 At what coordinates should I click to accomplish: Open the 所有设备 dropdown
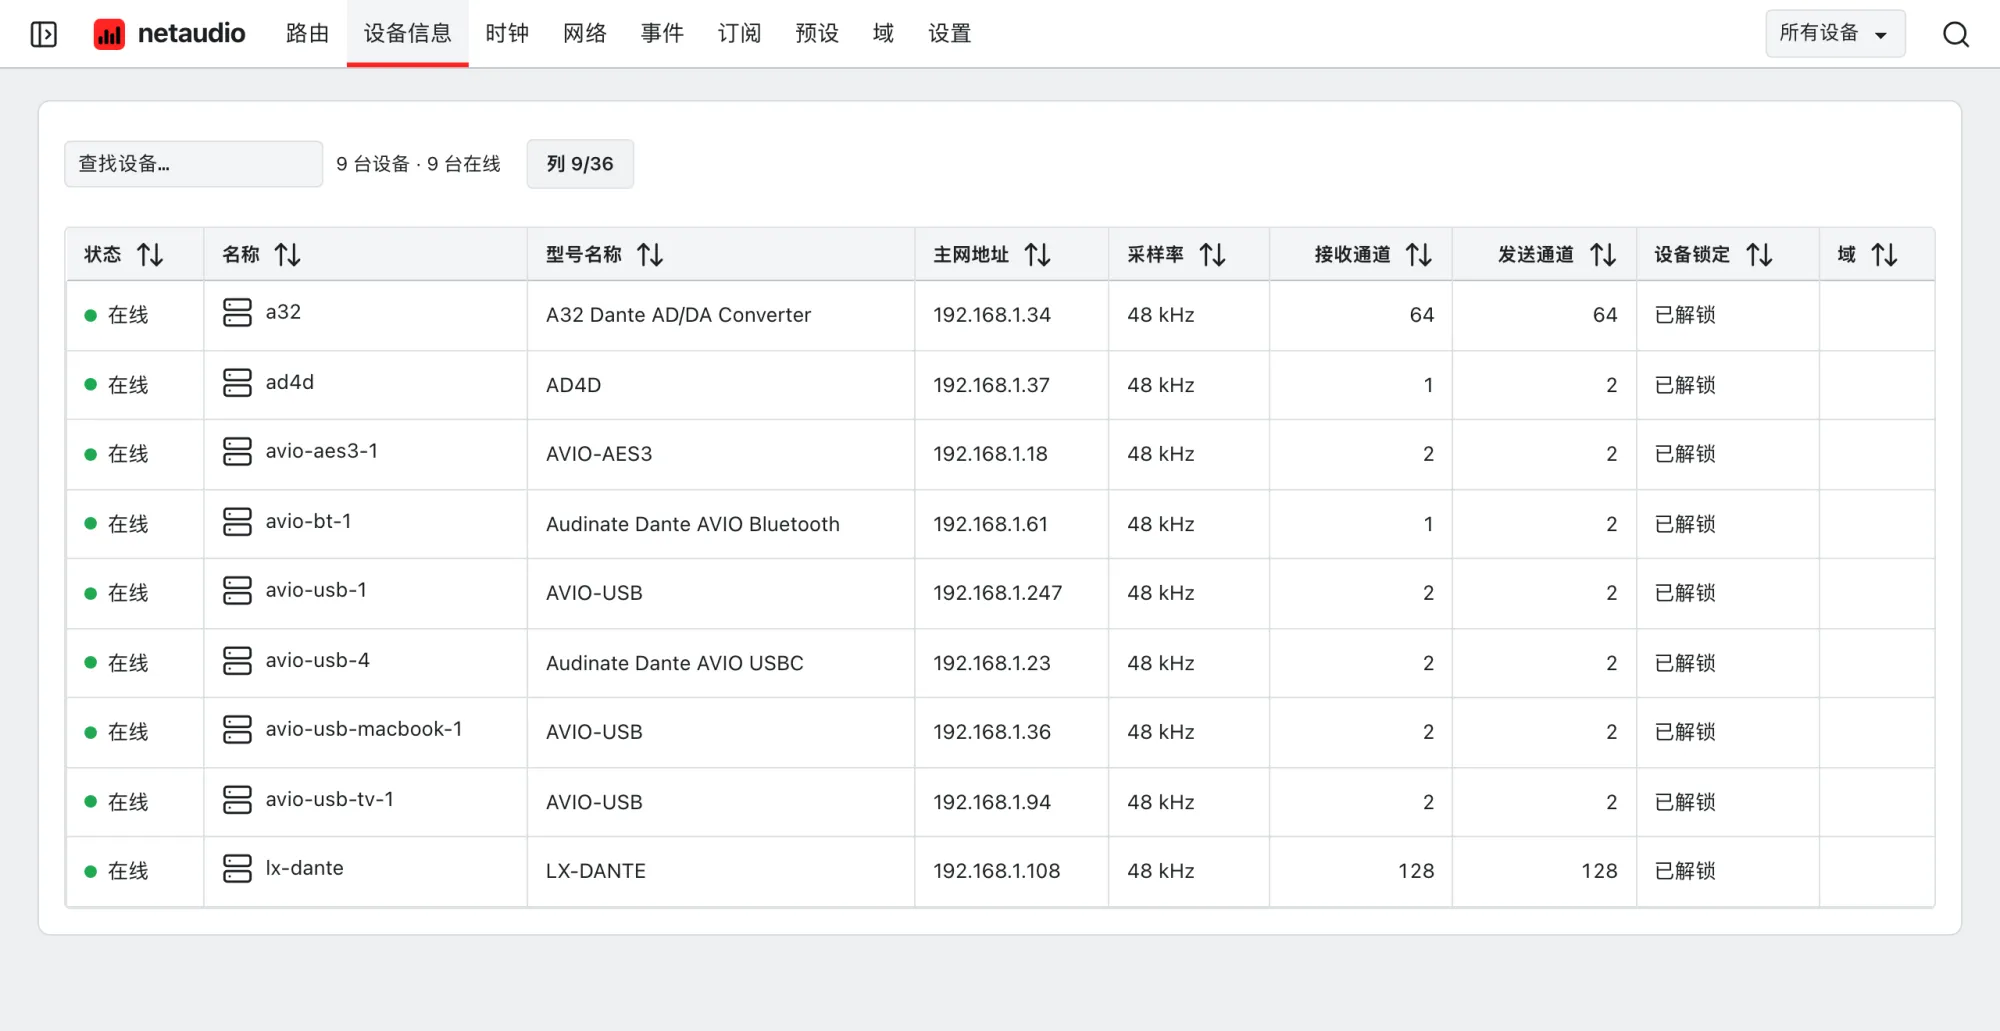pos(1835,34)
